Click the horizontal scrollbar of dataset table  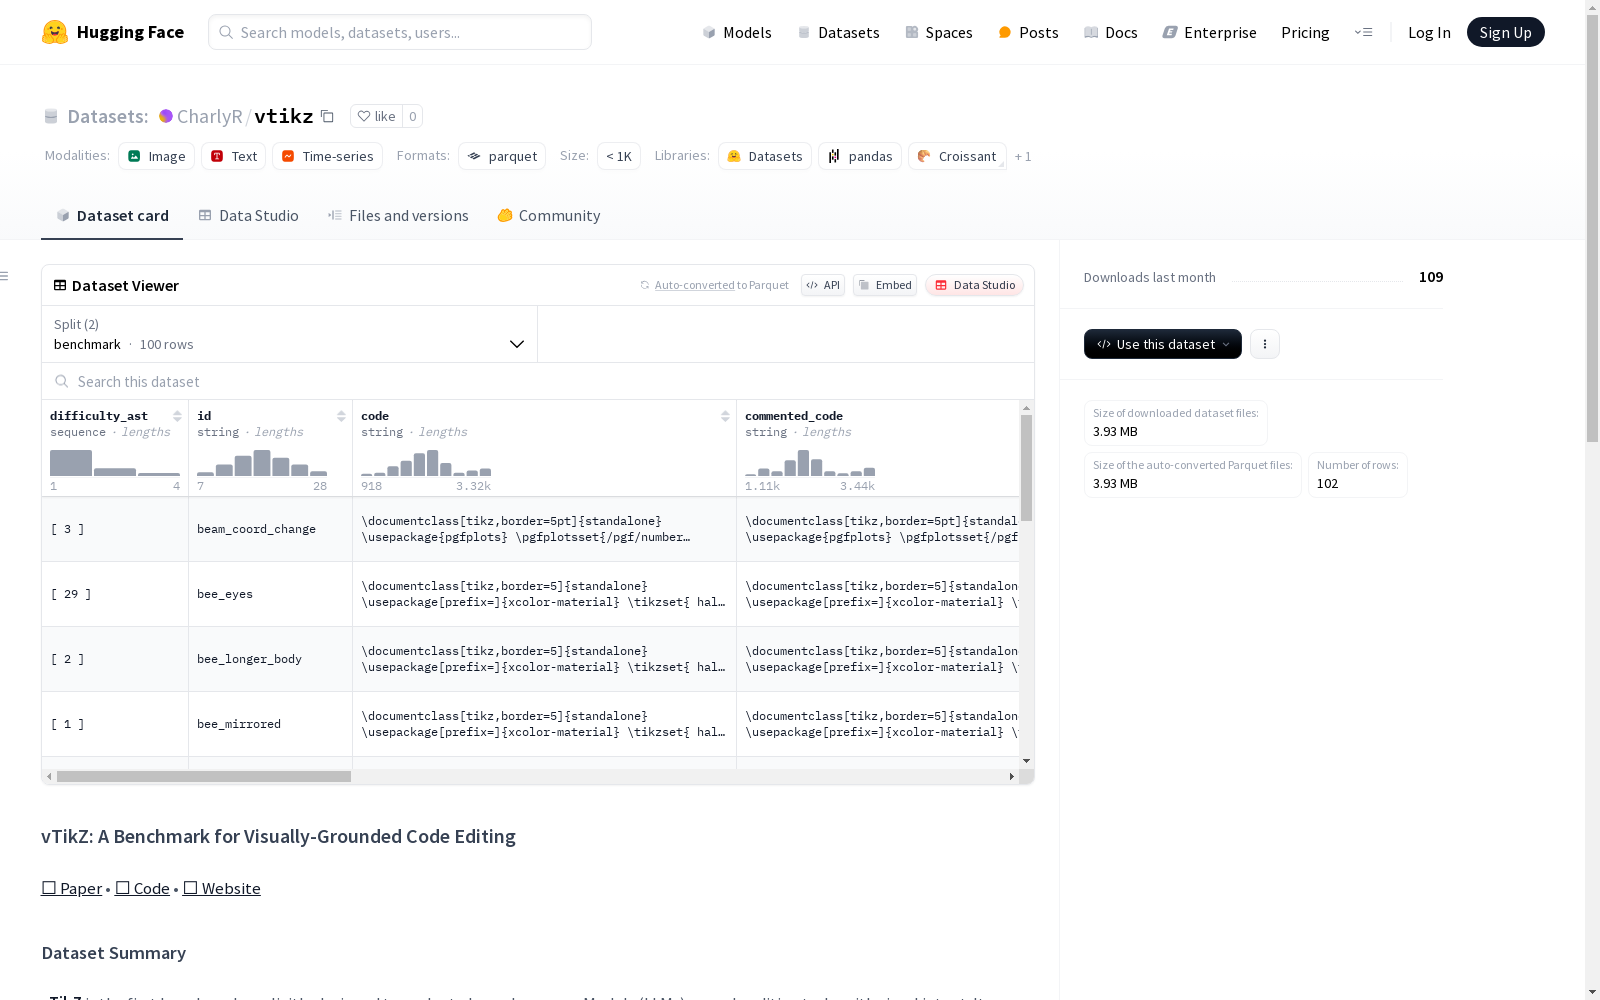click(x=204, y=776)
